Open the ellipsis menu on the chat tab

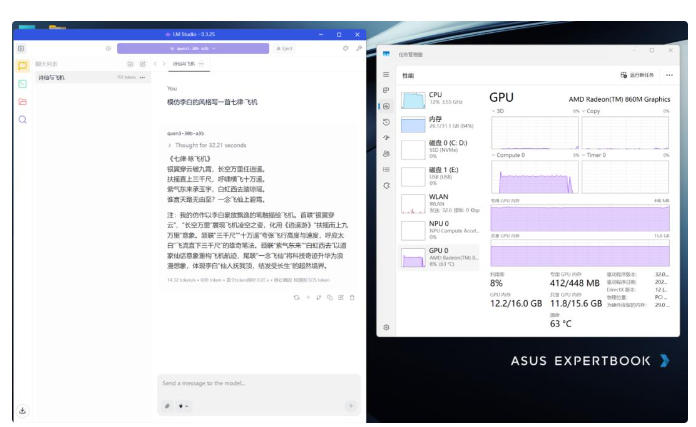(201, 64)
